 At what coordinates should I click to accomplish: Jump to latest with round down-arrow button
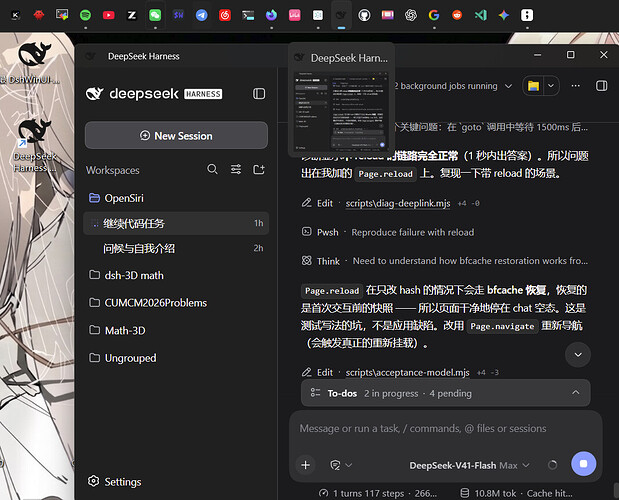tap(578, 355)
